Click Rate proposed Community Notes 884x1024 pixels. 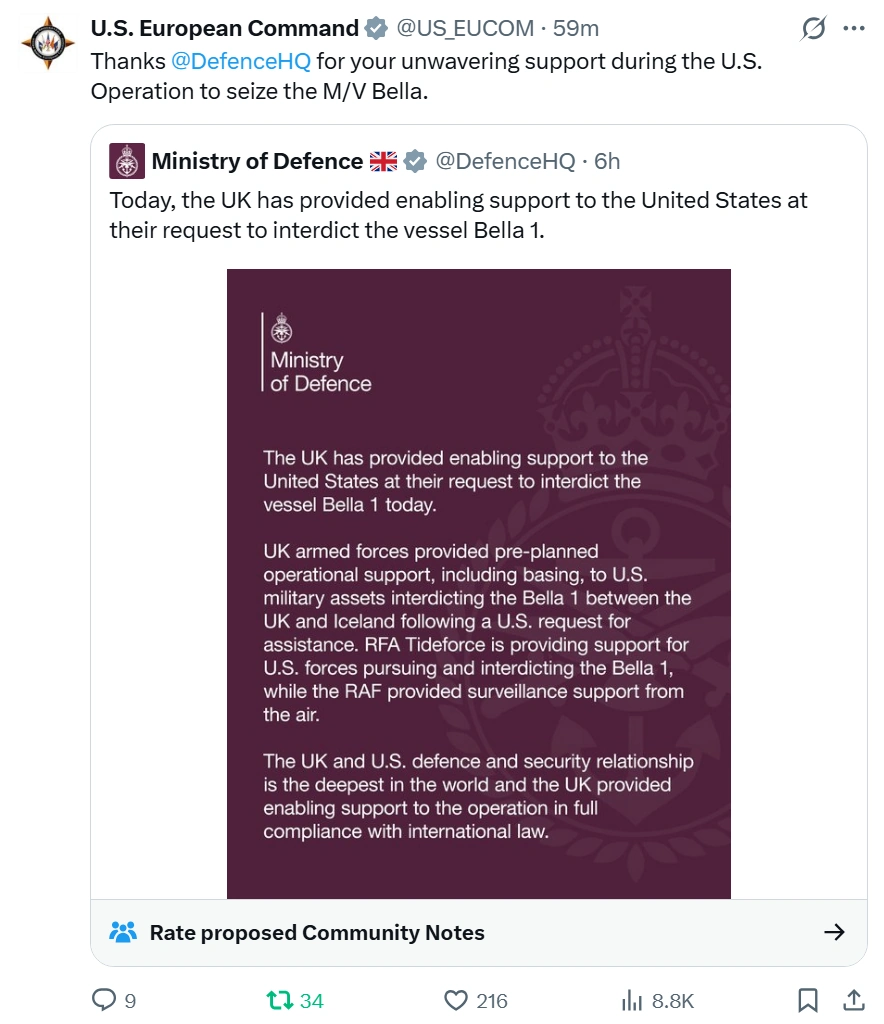click(x=317, y=933)
